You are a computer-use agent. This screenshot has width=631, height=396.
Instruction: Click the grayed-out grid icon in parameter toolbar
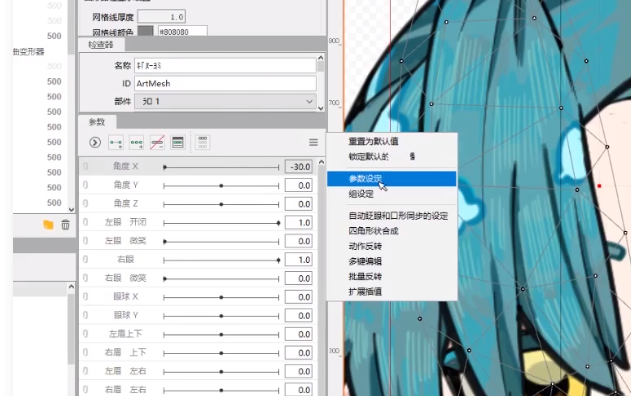click(202, 142)
